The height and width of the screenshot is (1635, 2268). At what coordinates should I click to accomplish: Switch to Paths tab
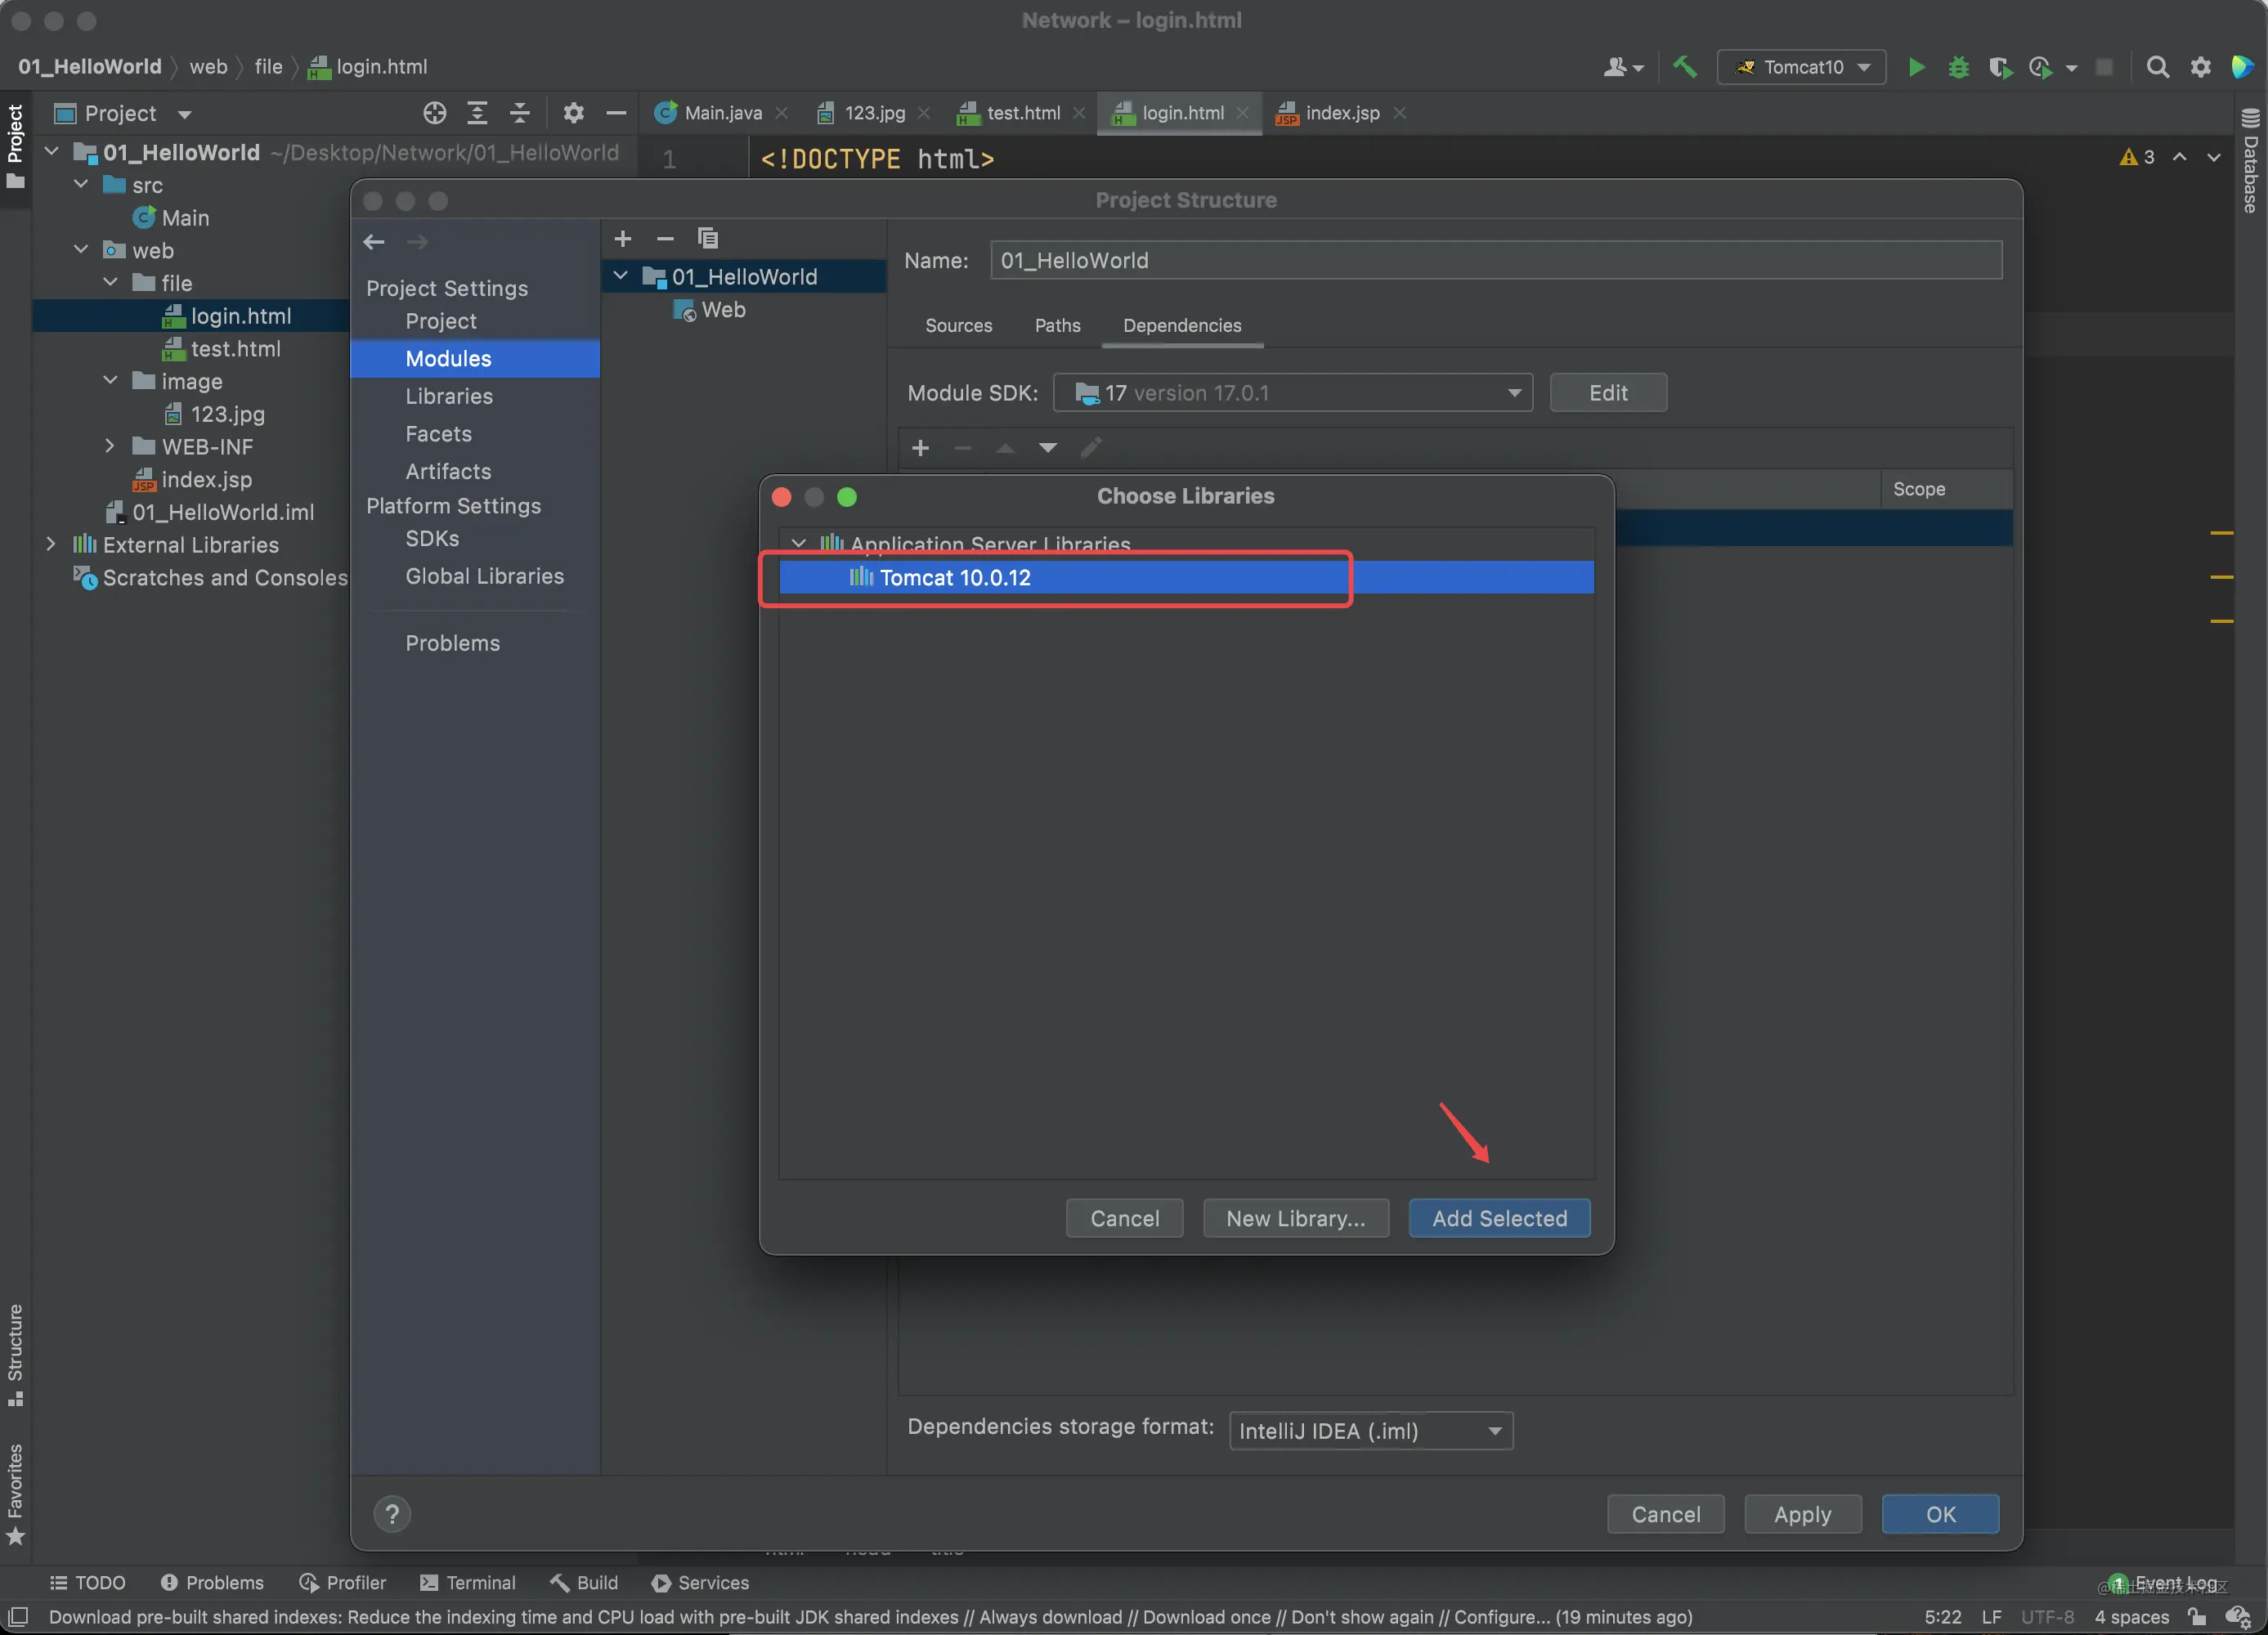pos(1057,325)
